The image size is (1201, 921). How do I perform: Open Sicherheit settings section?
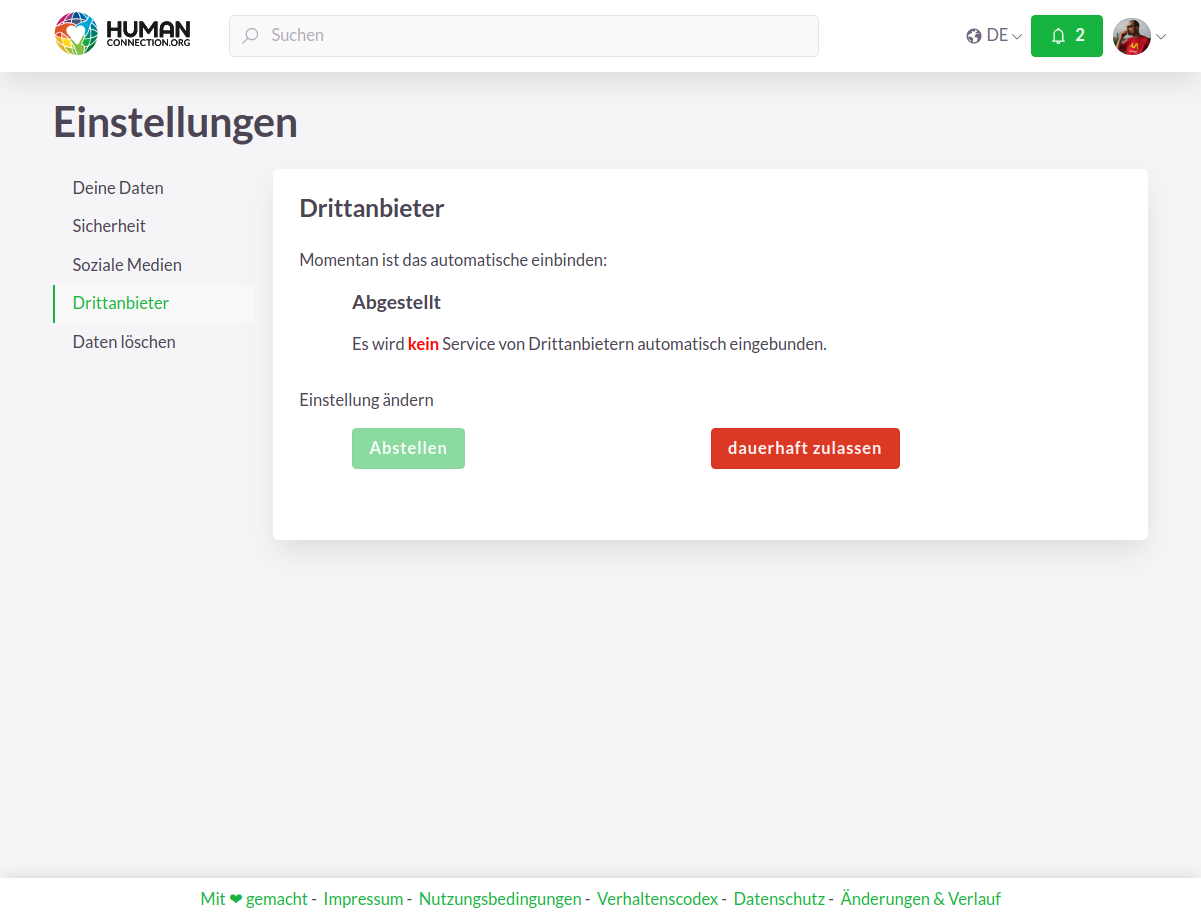[x=154, y=226]
